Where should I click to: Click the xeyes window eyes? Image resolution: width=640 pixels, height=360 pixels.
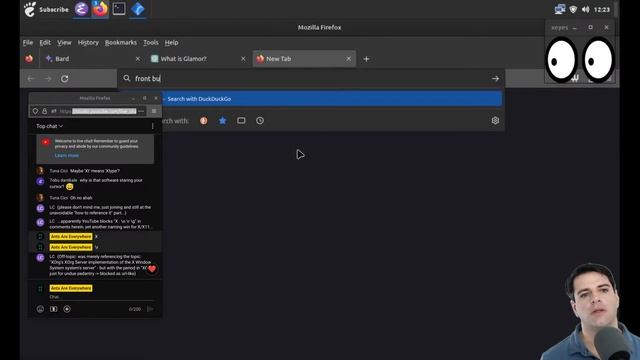(x=580, y=59)
